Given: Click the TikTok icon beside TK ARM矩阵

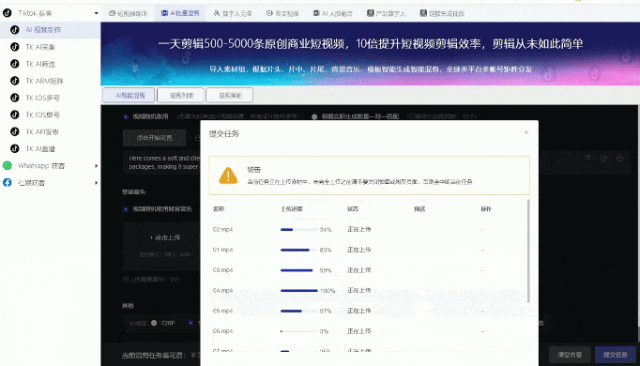Looking at the screenshot, I should pyautogui.click(x=15, y=81).
